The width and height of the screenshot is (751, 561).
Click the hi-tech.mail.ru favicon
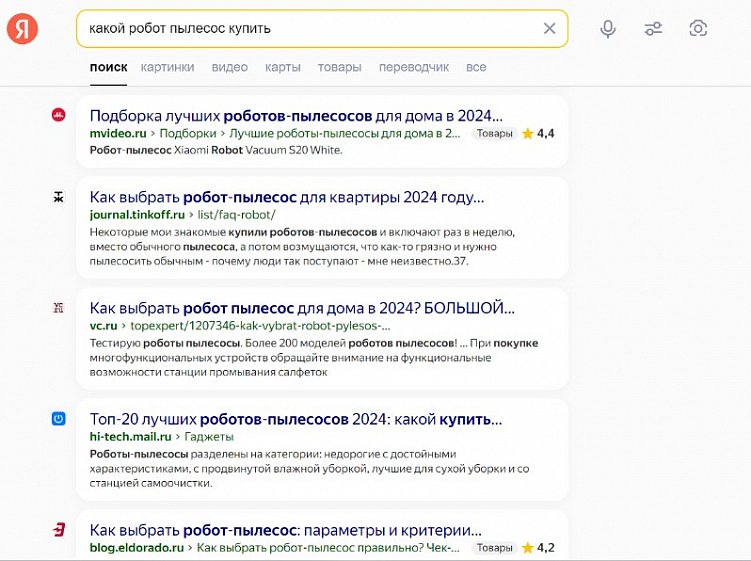point(58,419)
